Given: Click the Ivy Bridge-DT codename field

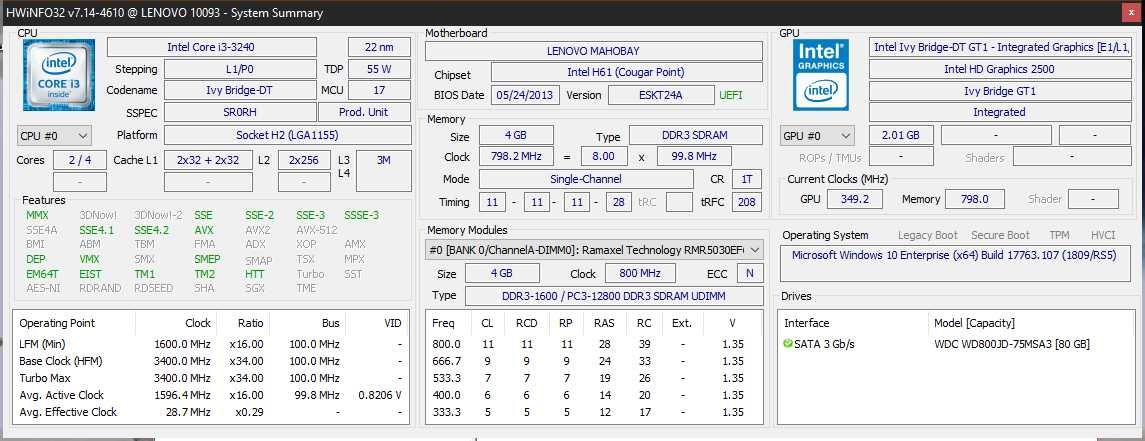Looking at the screenshot, I should click(240, 91).
